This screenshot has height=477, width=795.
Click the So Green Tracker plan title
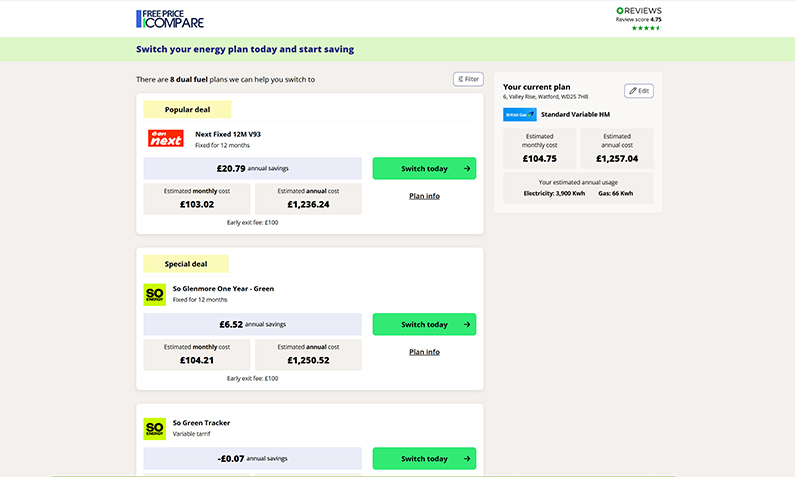coord(203,423)
